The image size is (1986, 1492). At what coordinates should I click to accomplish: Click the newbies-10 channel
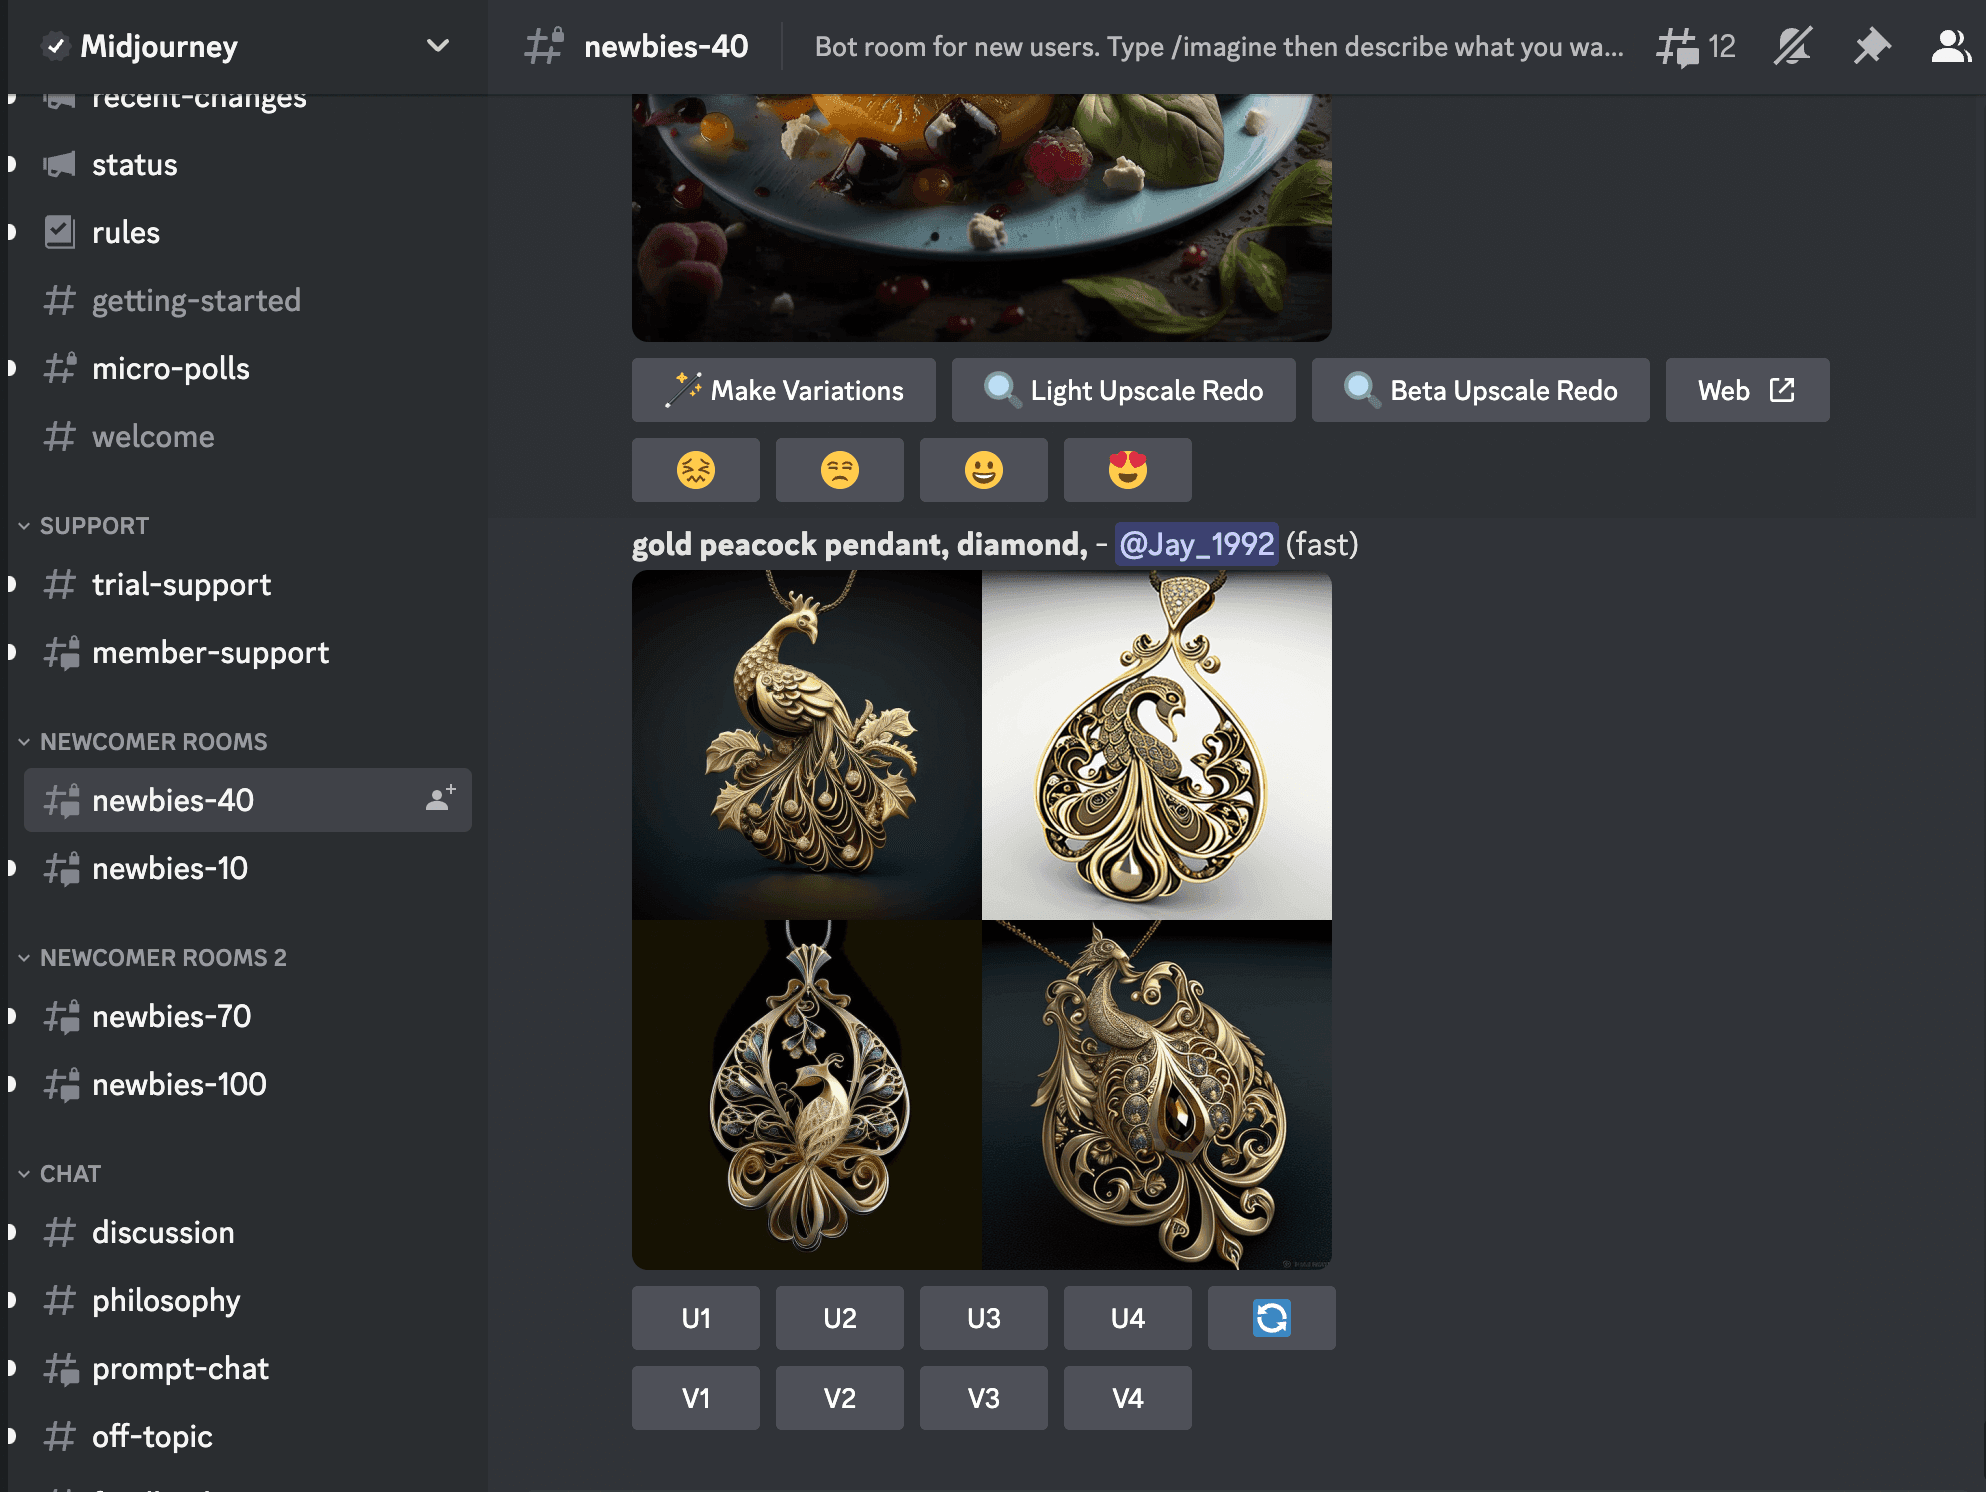168,867
